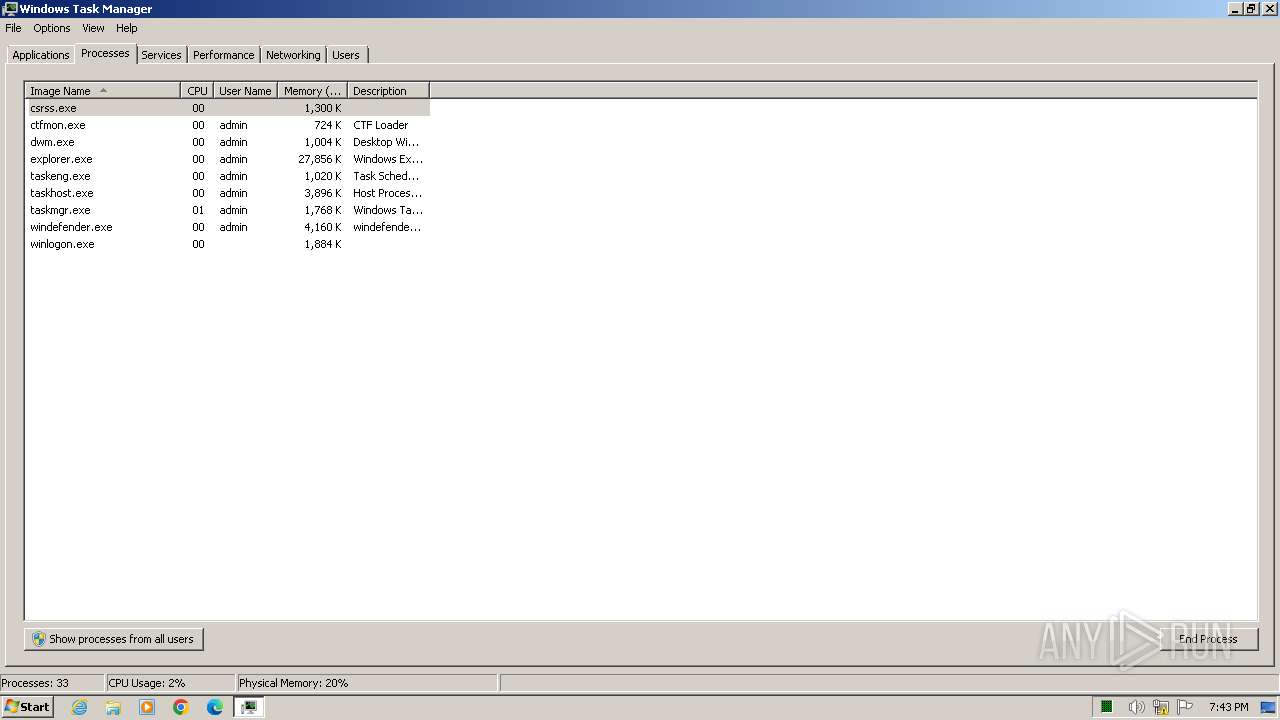The image size is (1280, 720).
Task: Open the network tray icon
Action: point(1161,707)
